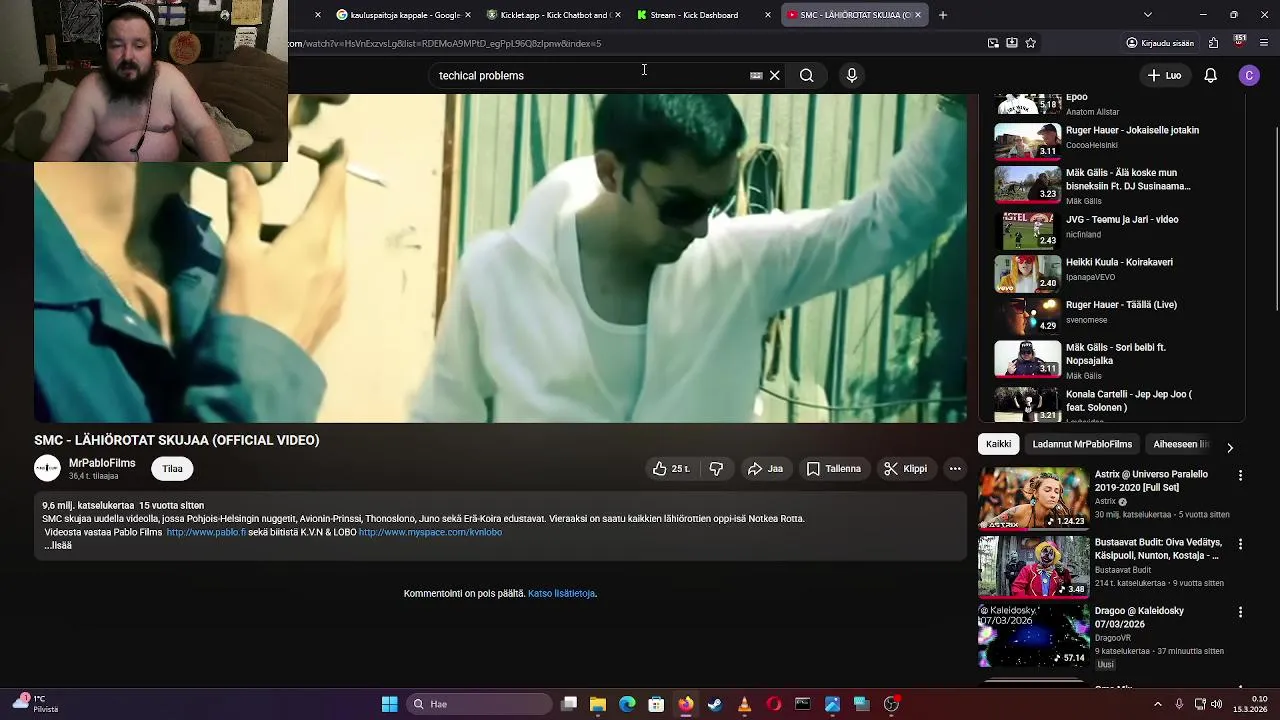Open the purple C account avatar
This screenshot has width=1280, height=720.
pyautogui.click(x=1249, y=75)
